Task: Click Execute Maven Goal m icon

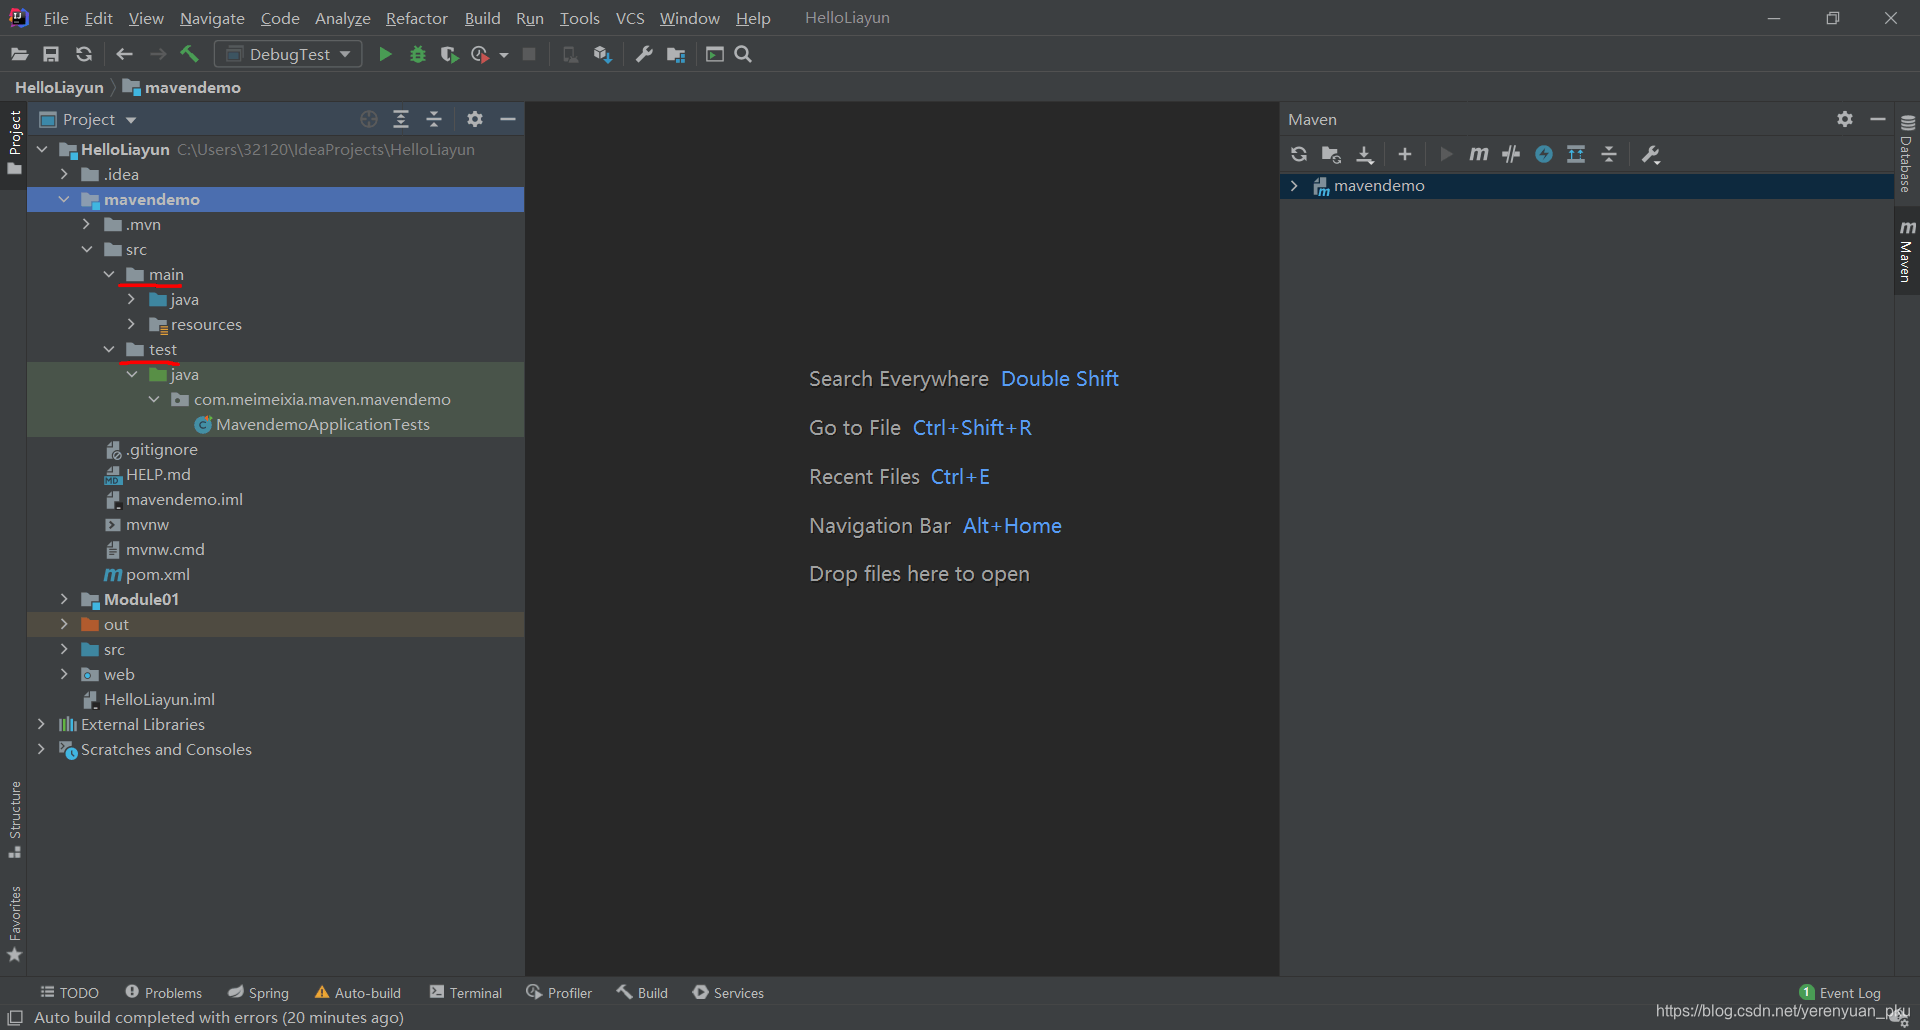Action: click(1478, 154)
